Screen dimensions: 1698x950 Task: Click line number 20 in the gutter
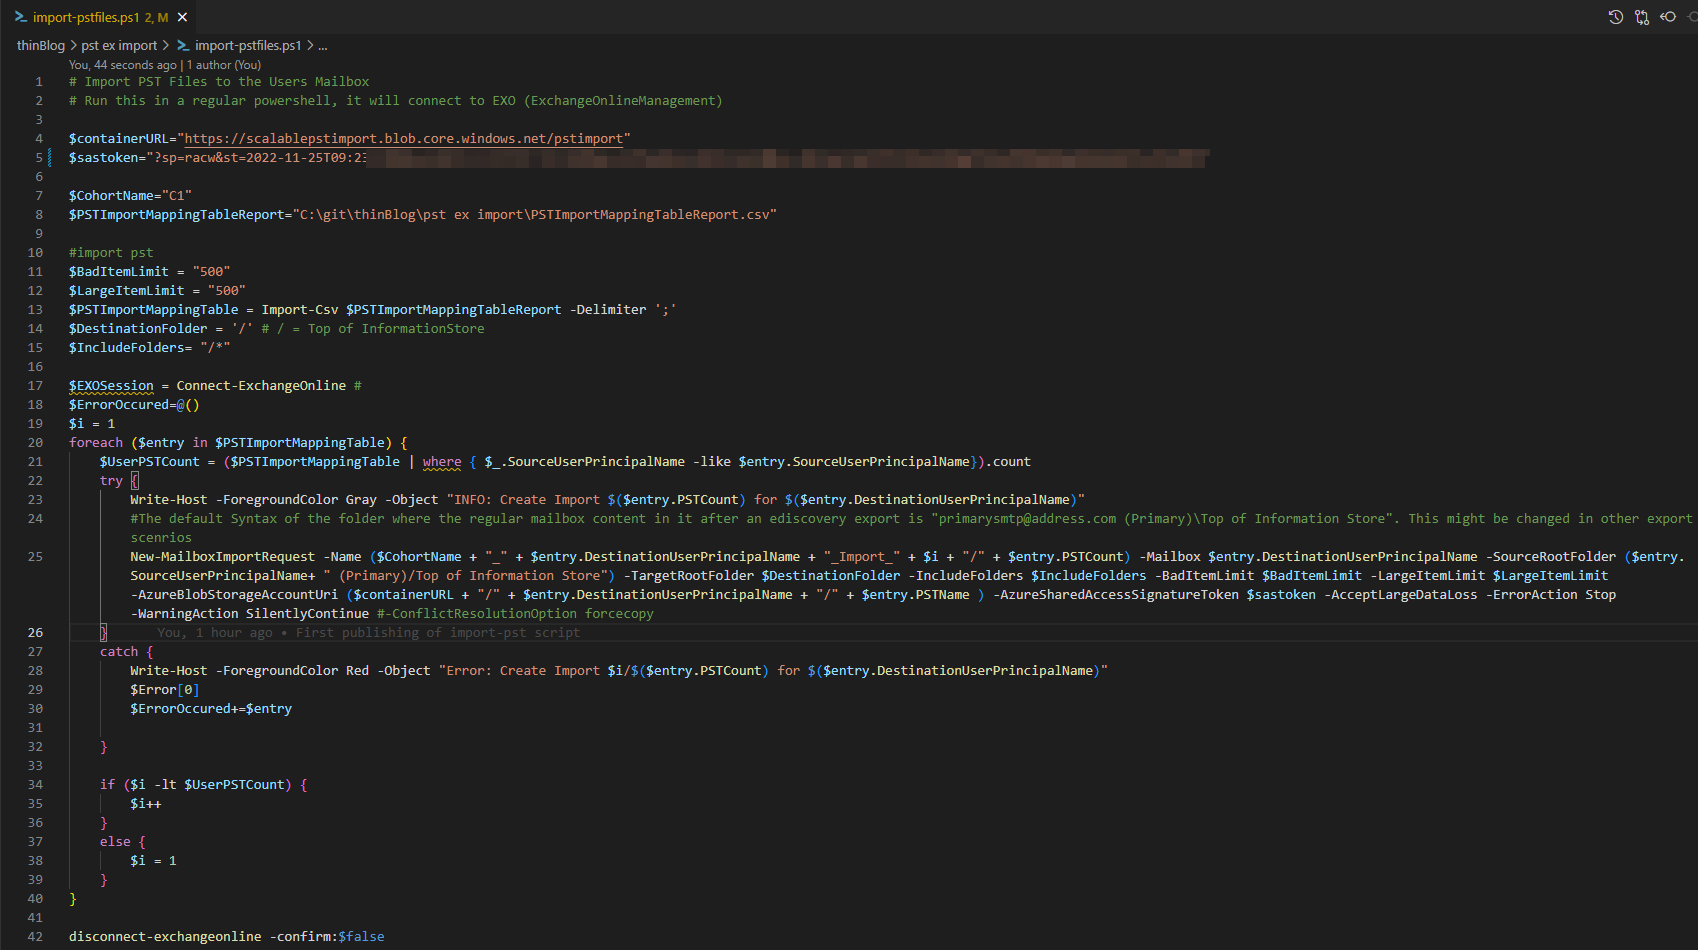35,443
